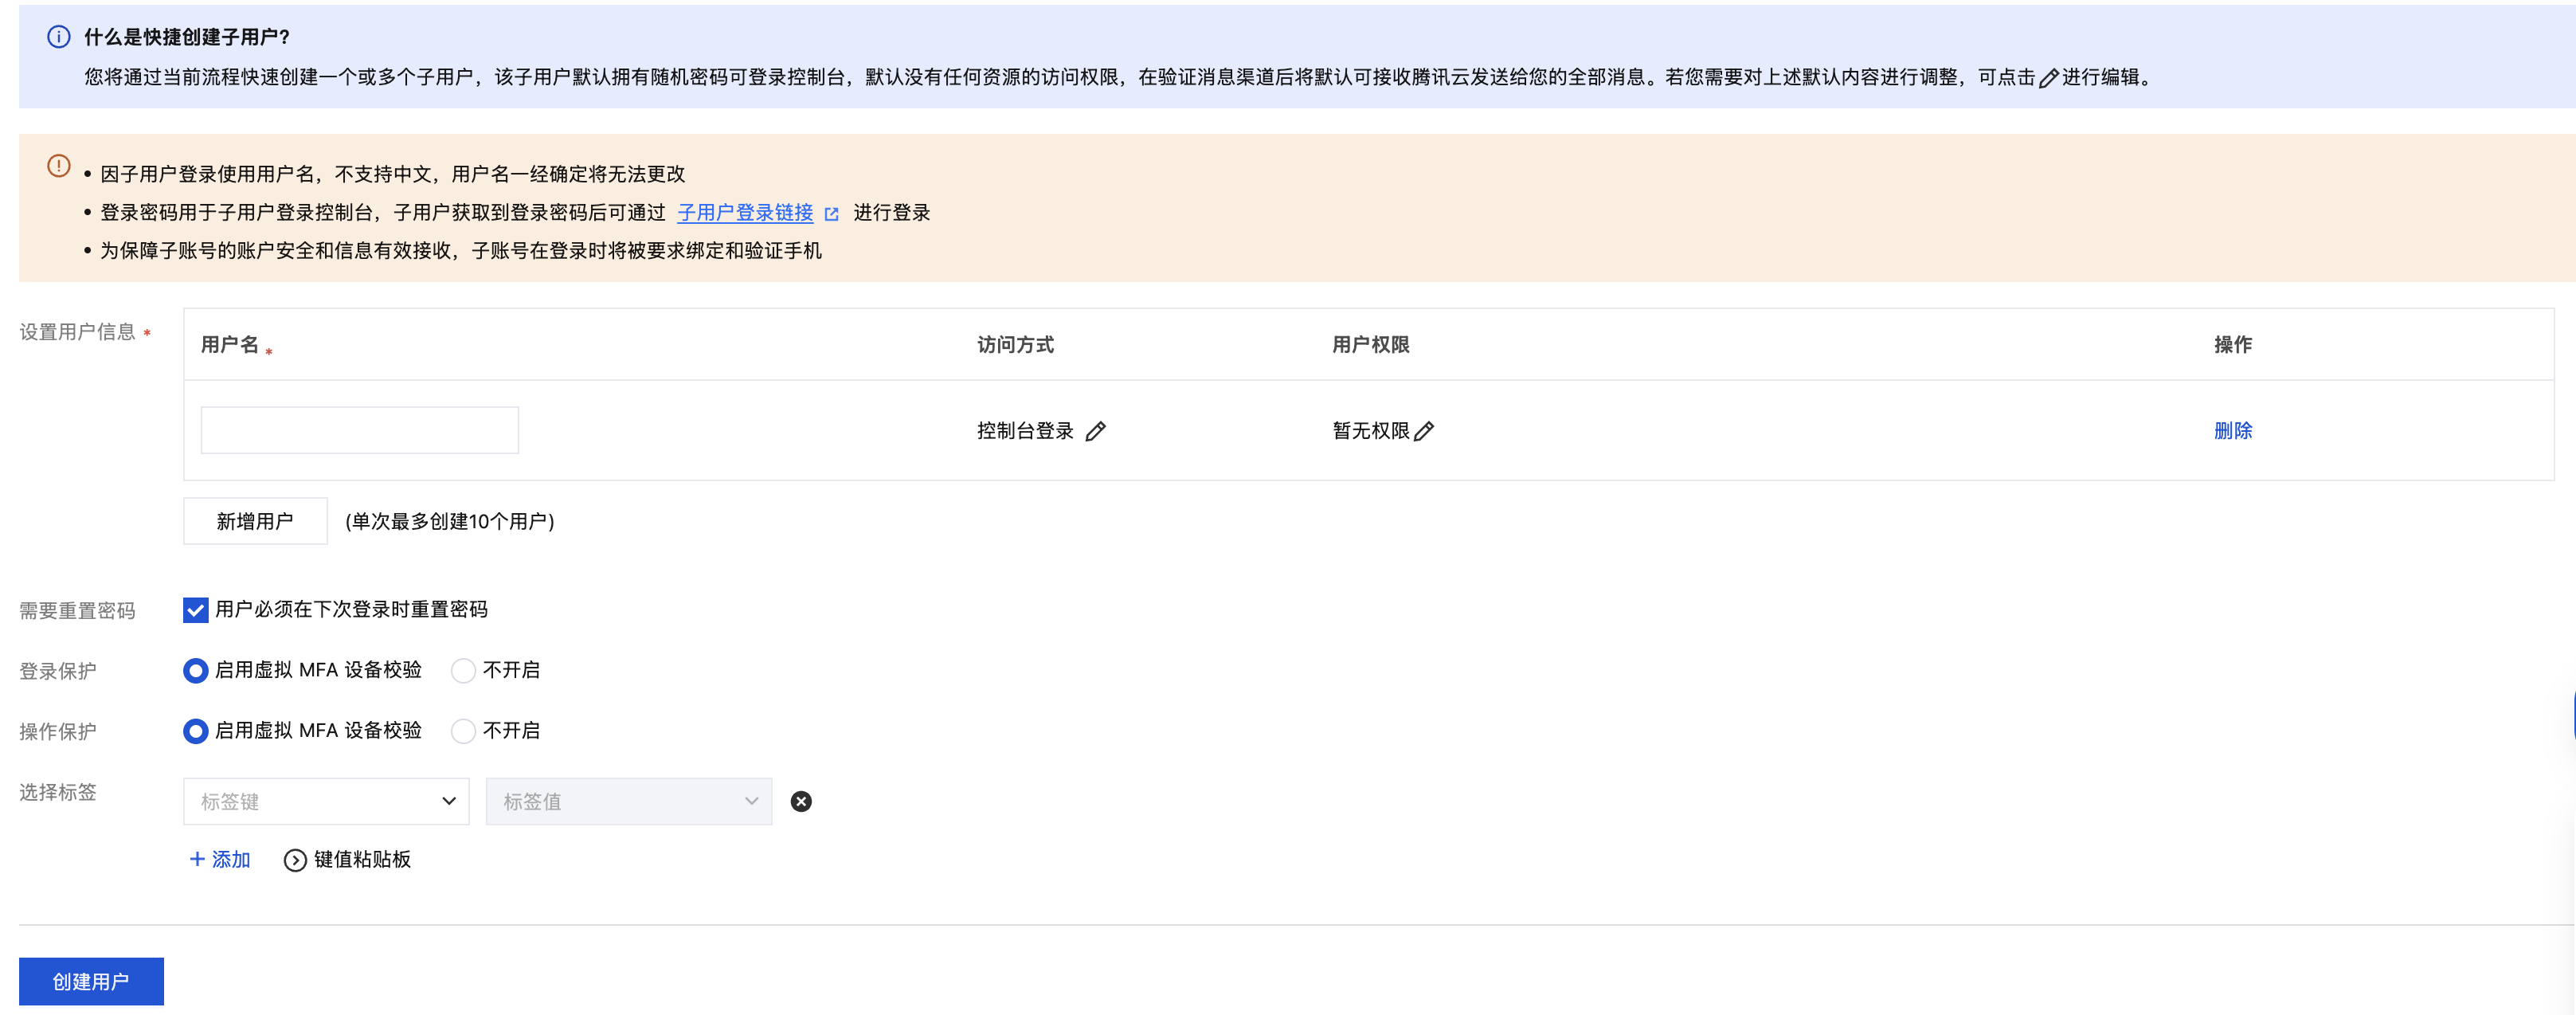Click the 创建用户 button
This screenshot has height=1015, width=2576.
[91, 981]
